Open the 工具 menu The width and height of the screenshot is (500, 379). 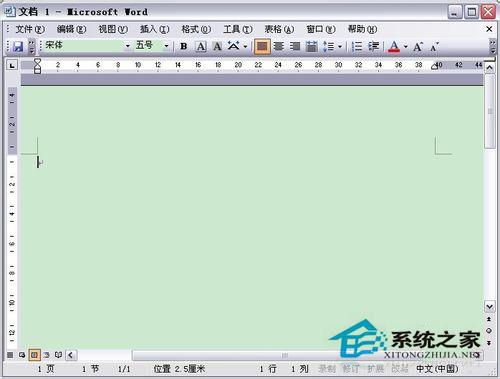point(238,29)
